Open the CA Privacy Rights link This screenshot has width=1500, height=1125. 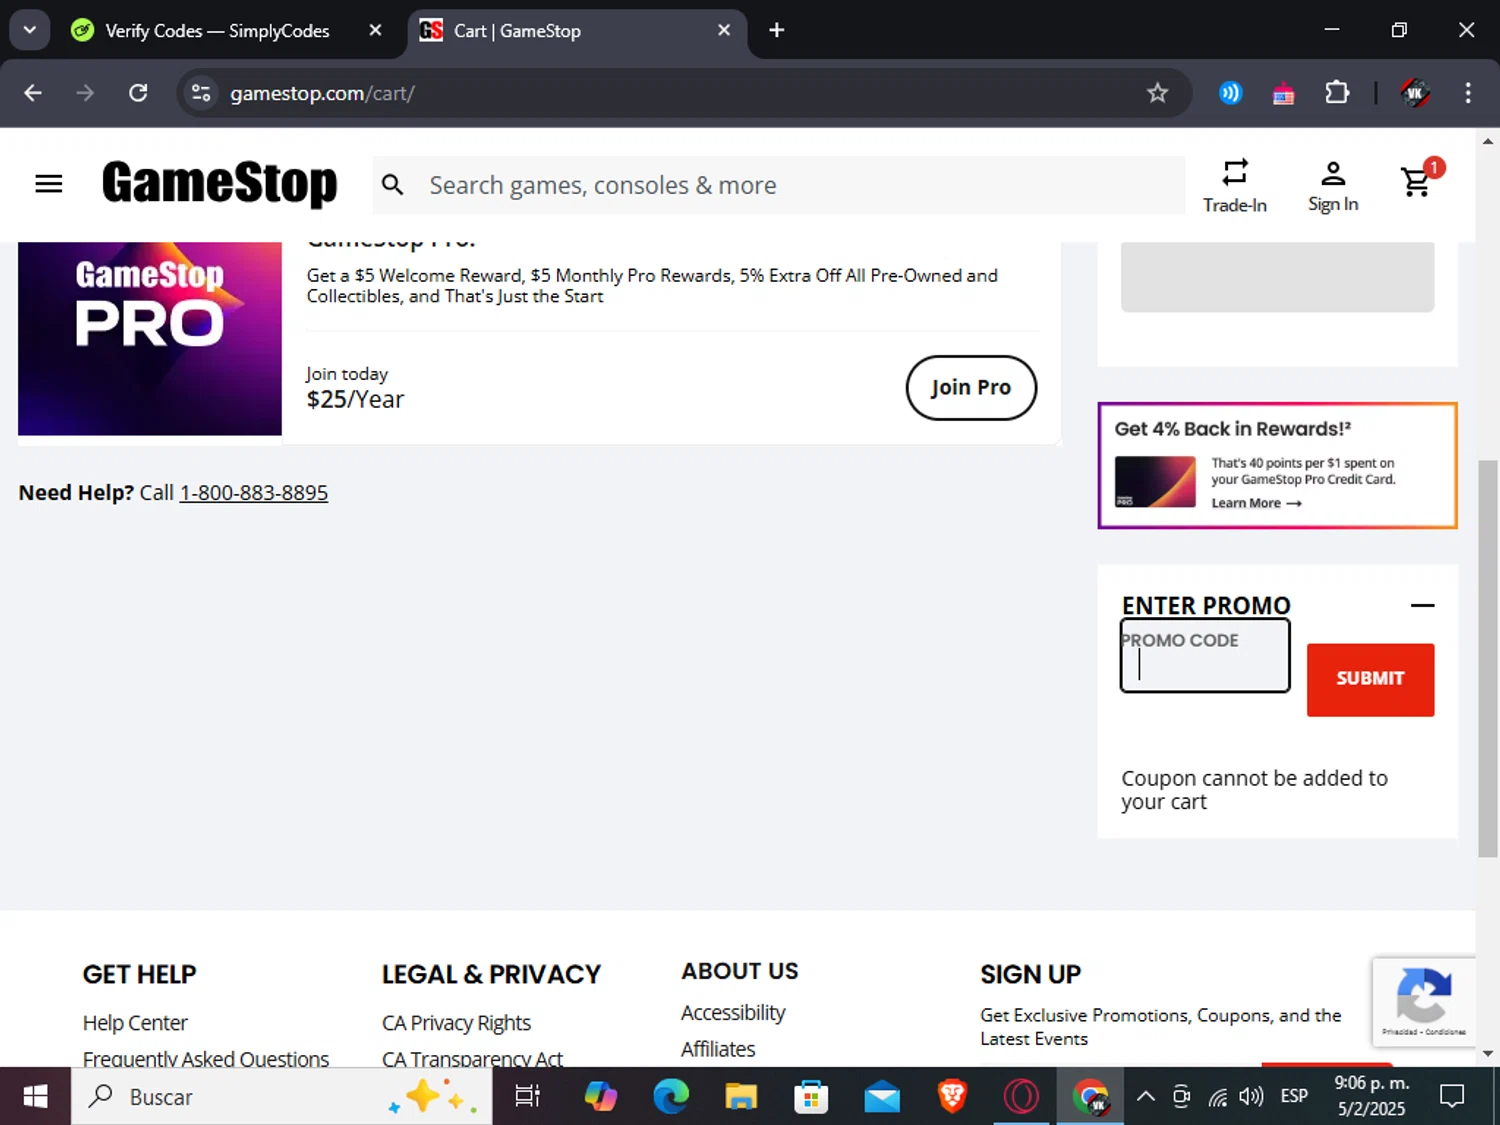[x=456, y=1023]
